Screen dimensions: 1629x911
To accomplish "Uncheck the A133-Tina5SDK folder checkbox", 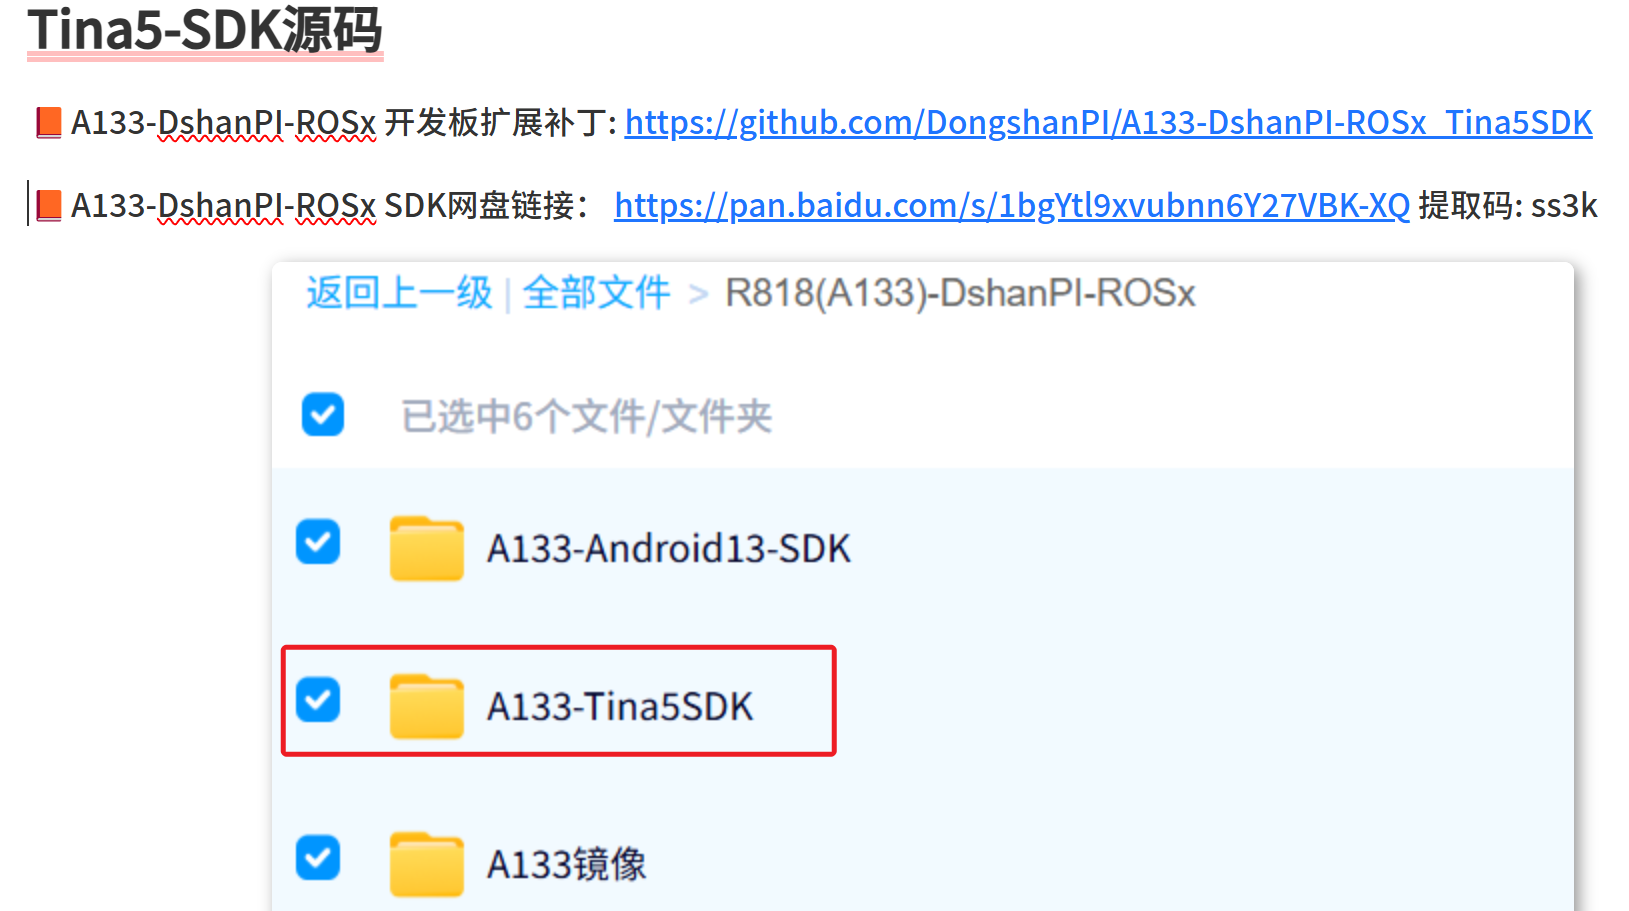I will pyautogui.click(x=318, y=700).
